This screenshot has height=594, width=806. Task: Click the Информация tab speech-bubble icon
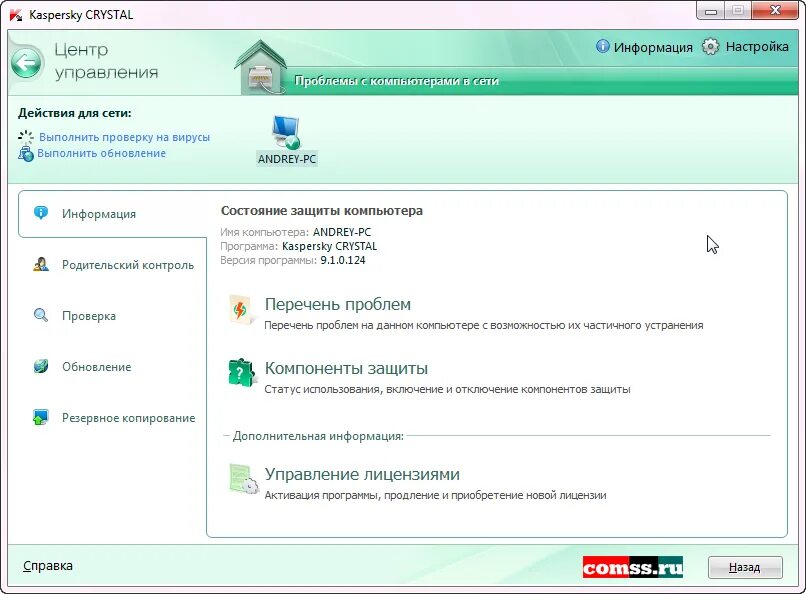[x=41, y=213]
